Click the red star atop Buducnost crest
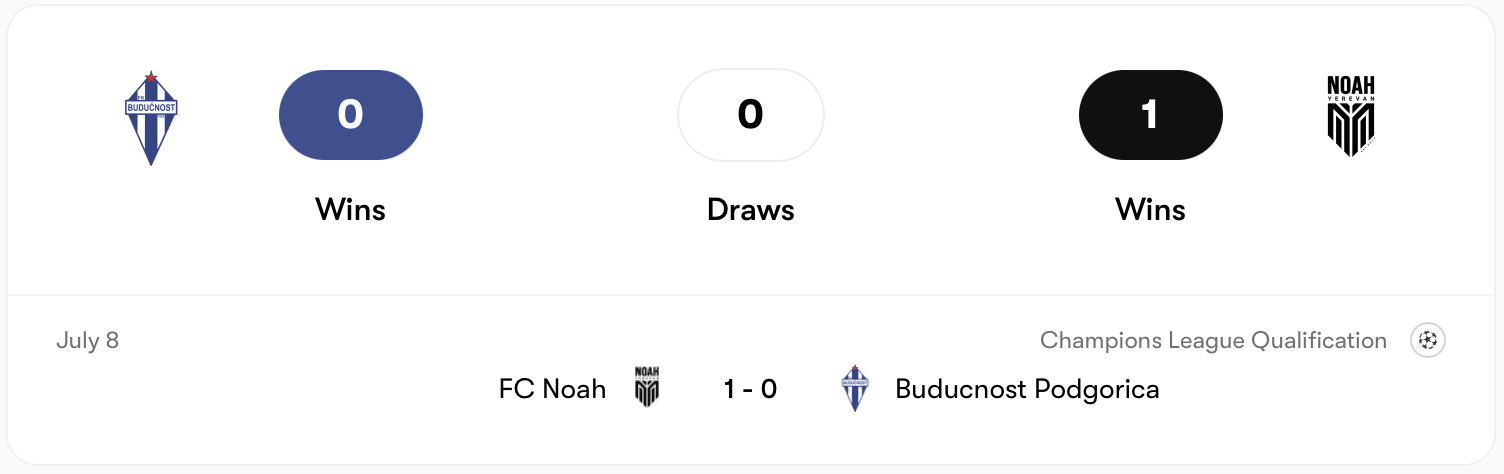The height and width of the screenshot is (474, 1504). [x=151, y=77]
